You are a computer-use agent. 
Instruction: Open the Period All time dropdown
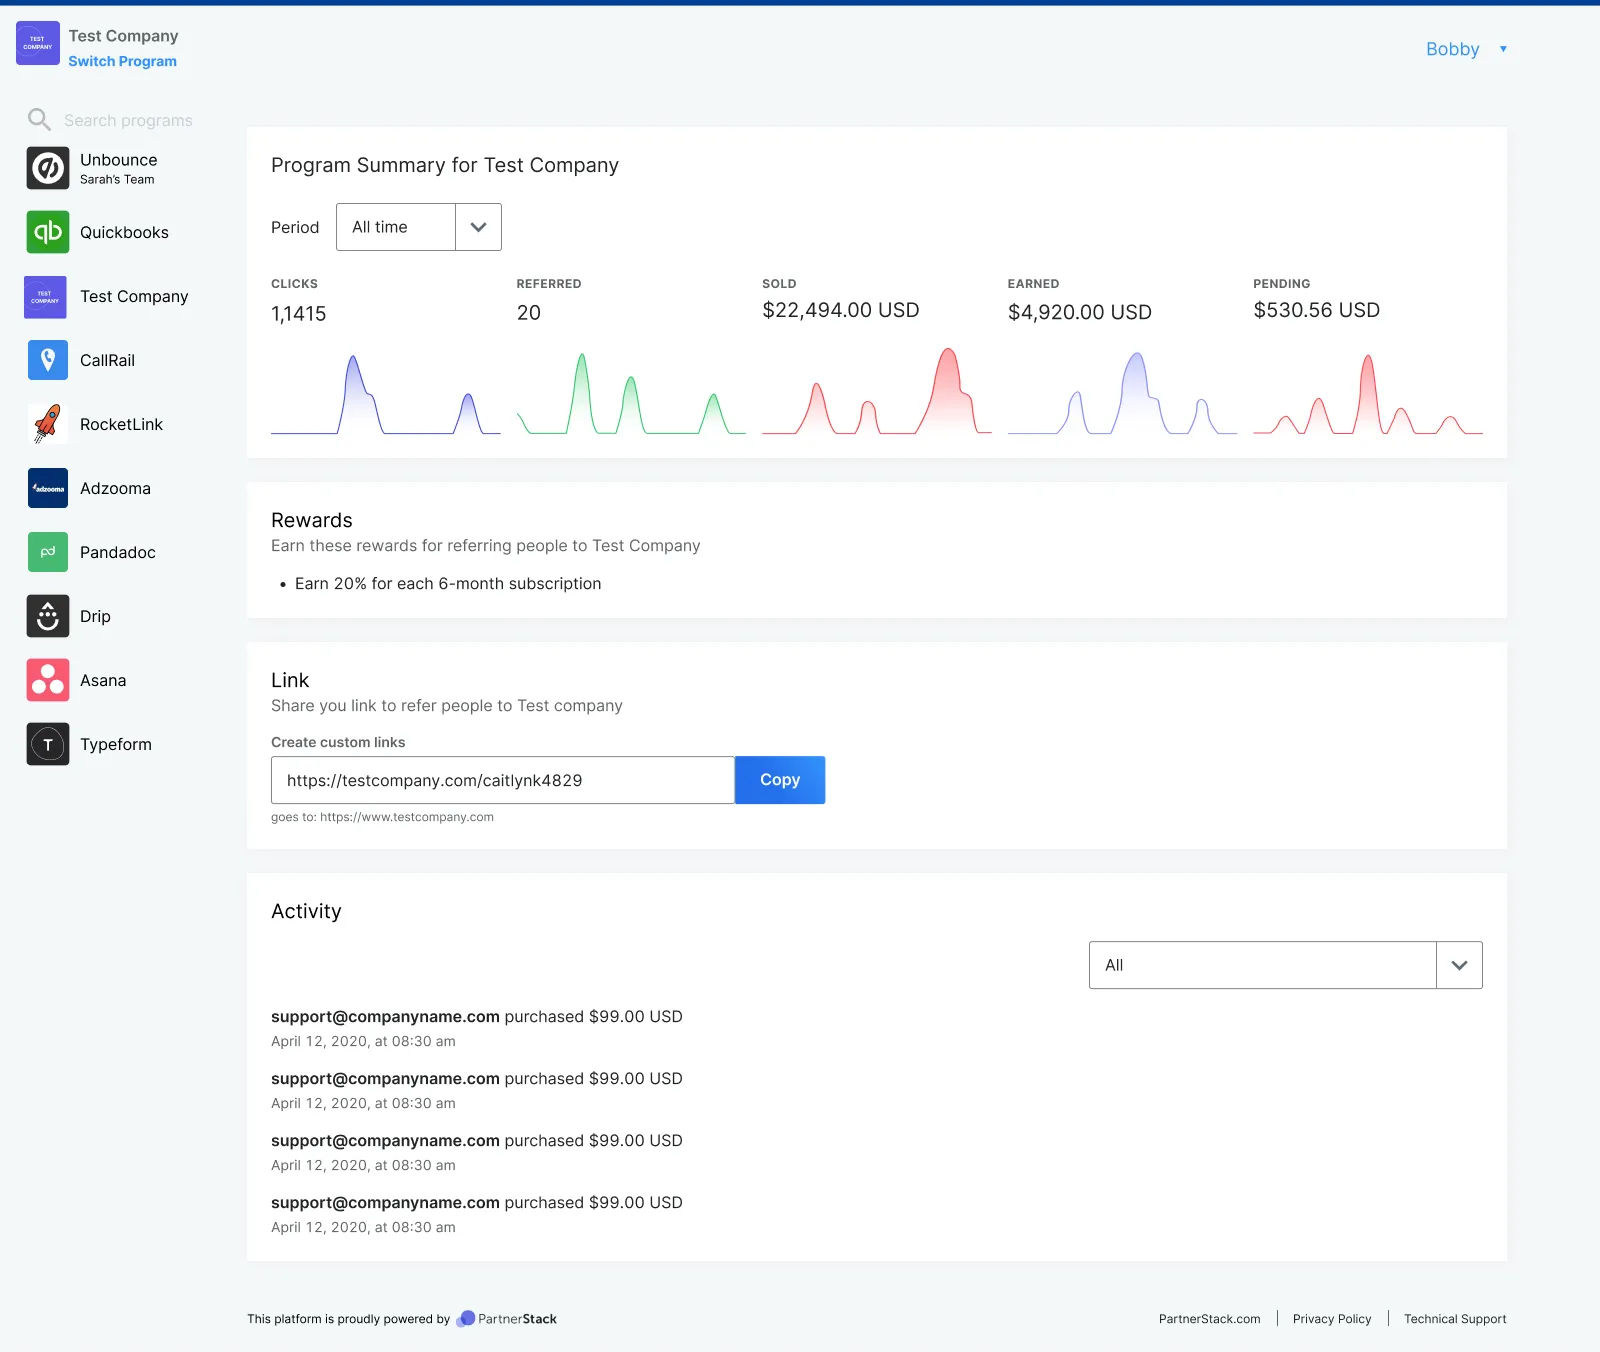(418, 227)
